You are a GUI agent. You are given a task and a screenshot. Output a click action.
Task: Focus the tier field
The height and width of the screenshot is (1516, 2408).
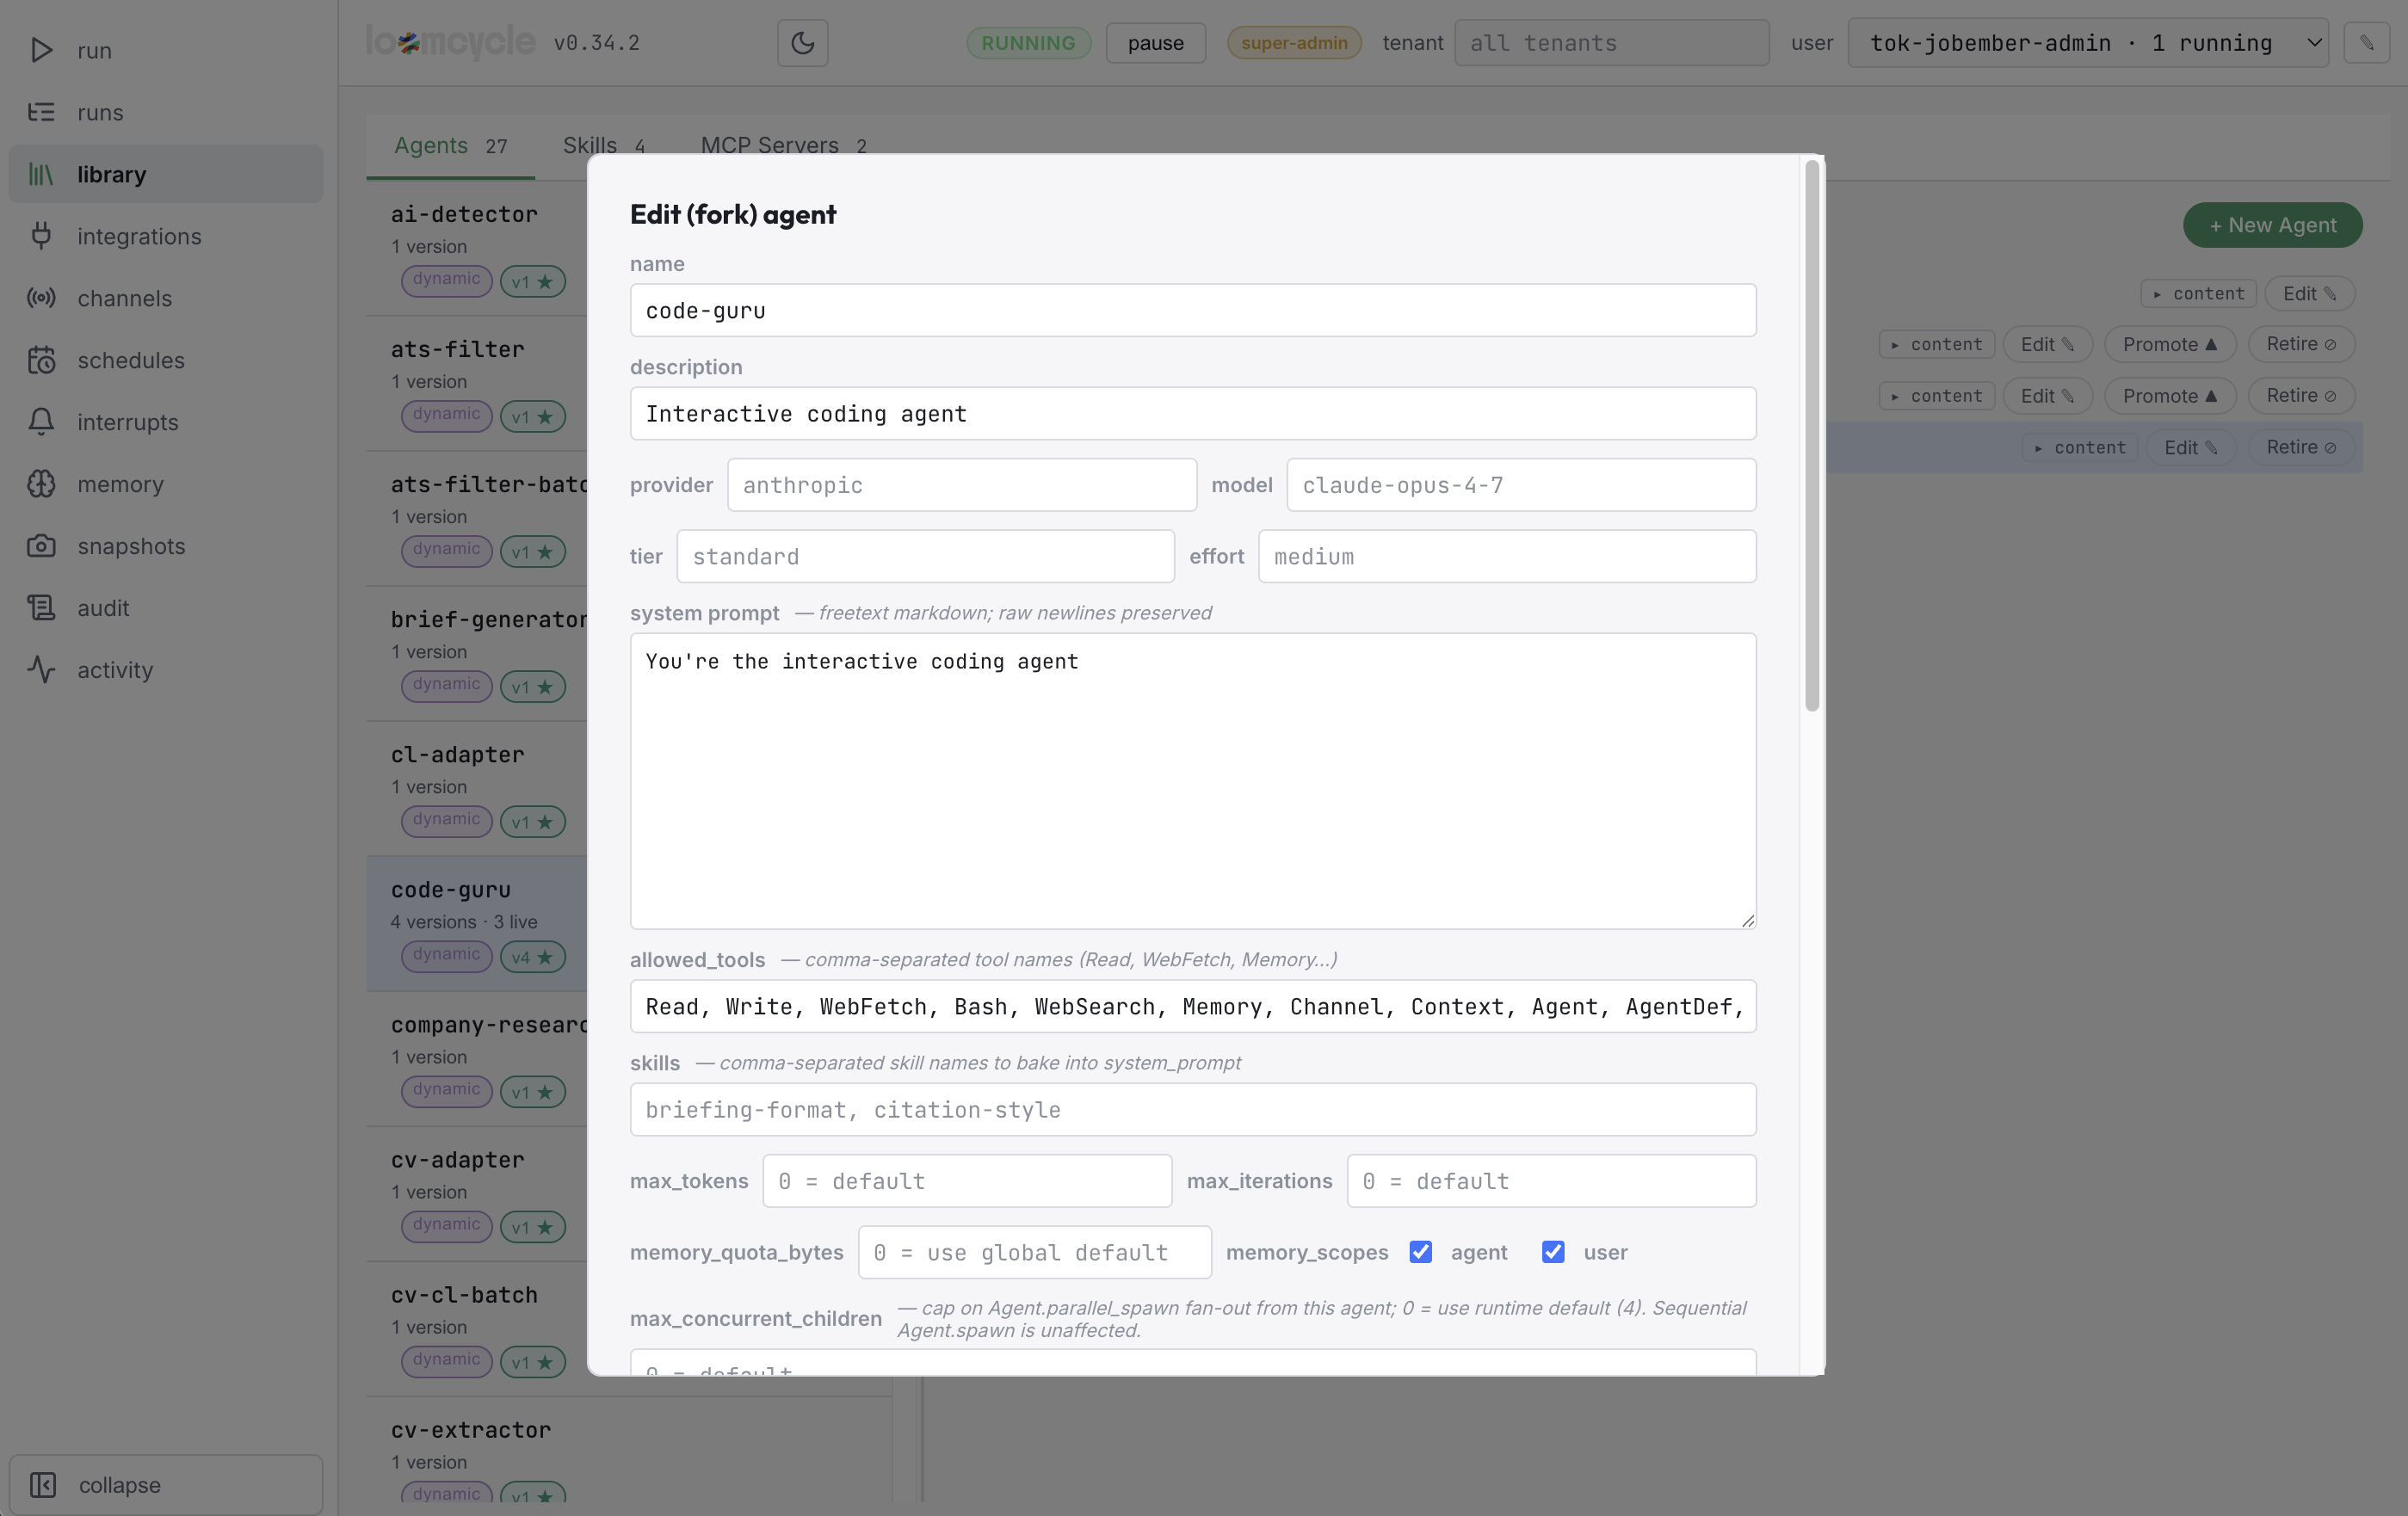pos(925,556)
